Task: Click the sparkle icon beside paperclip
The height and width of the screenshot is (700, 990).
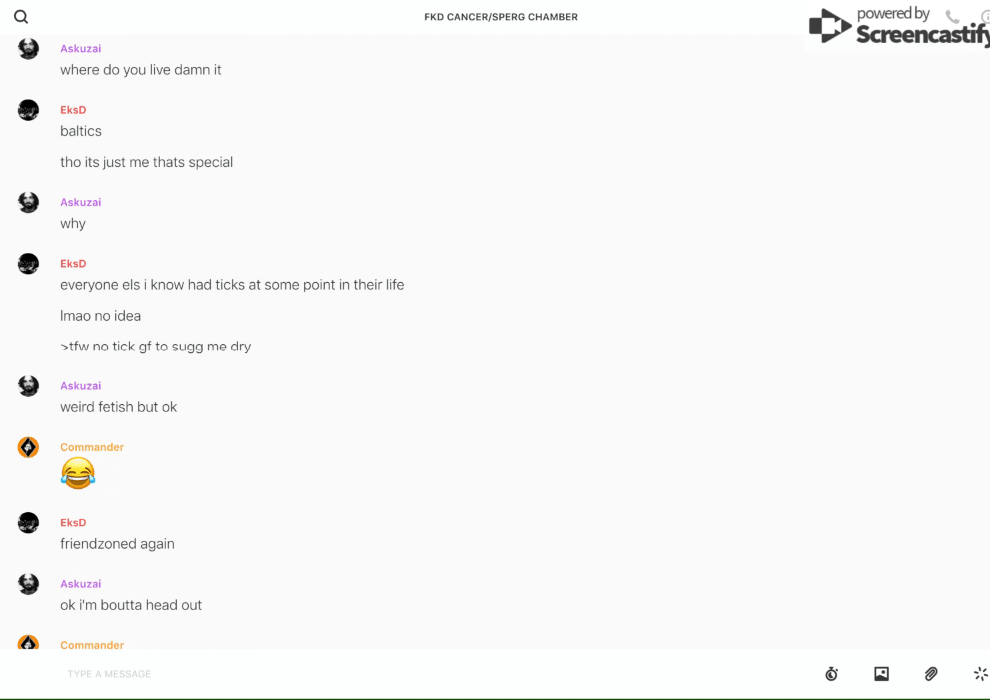Action: click(981, 673)
